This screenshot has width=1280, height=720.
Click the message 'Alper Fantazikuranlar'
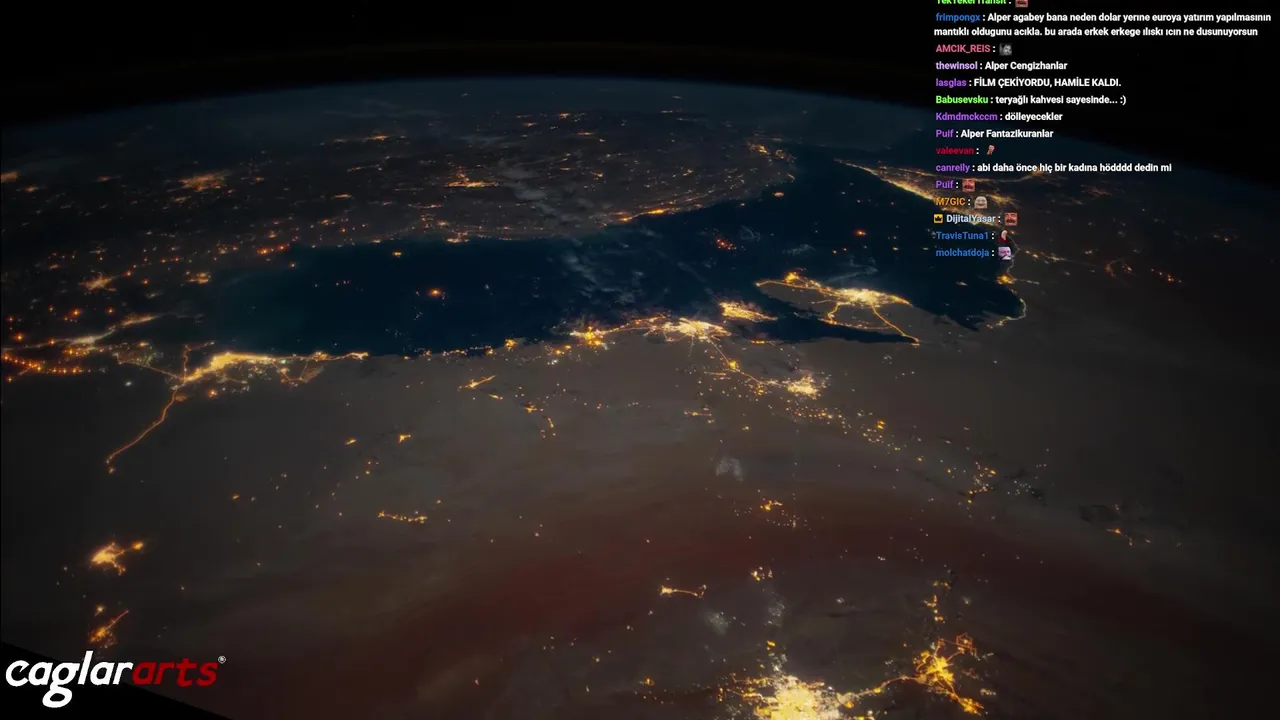coord(1007,134)
